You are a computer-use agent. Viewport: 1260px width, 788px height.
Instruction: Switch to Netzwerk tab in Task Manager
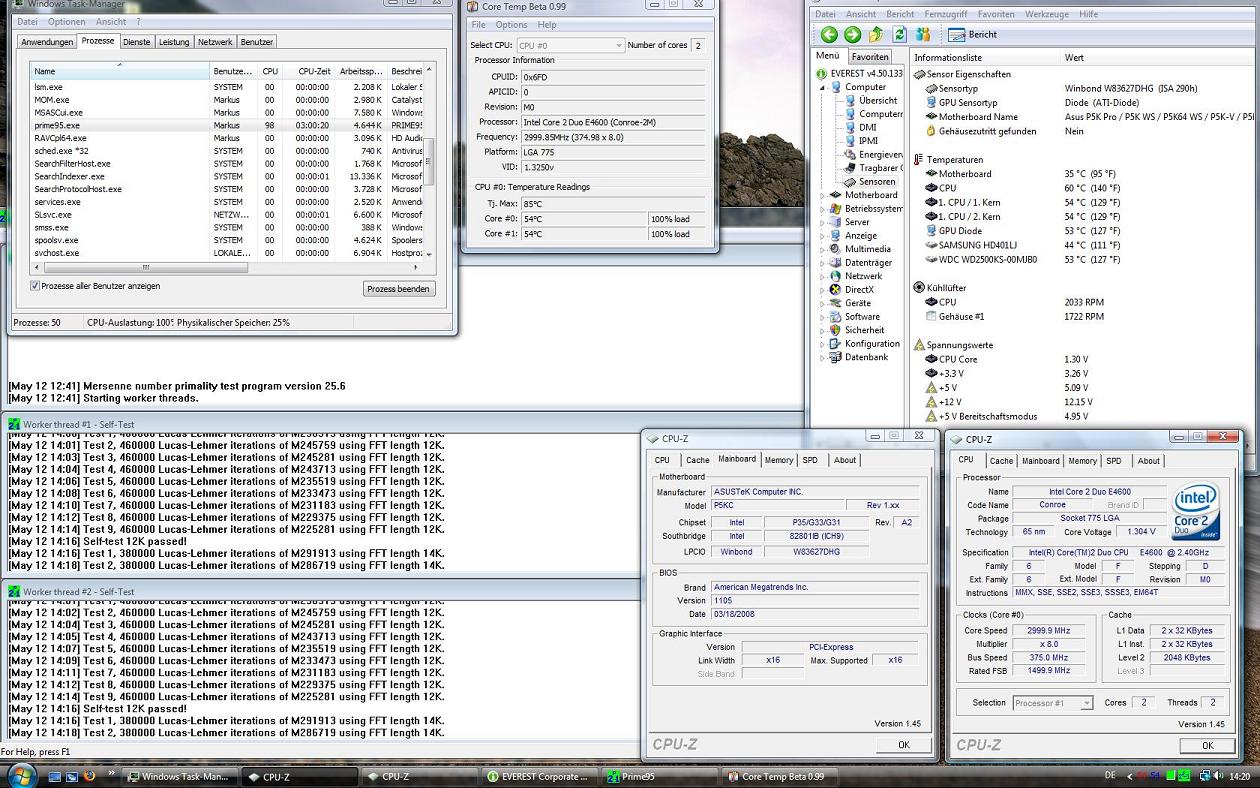(215, 42)
